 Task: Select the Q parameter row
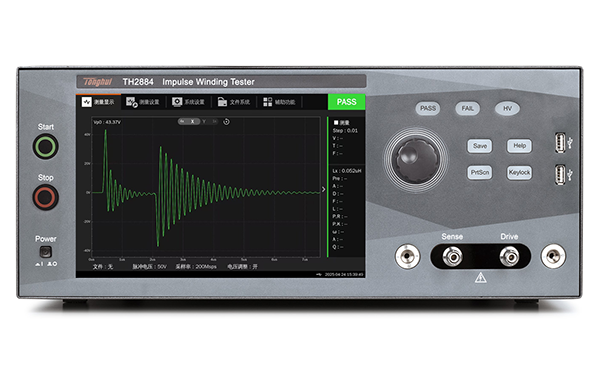[x=338, y=247]
